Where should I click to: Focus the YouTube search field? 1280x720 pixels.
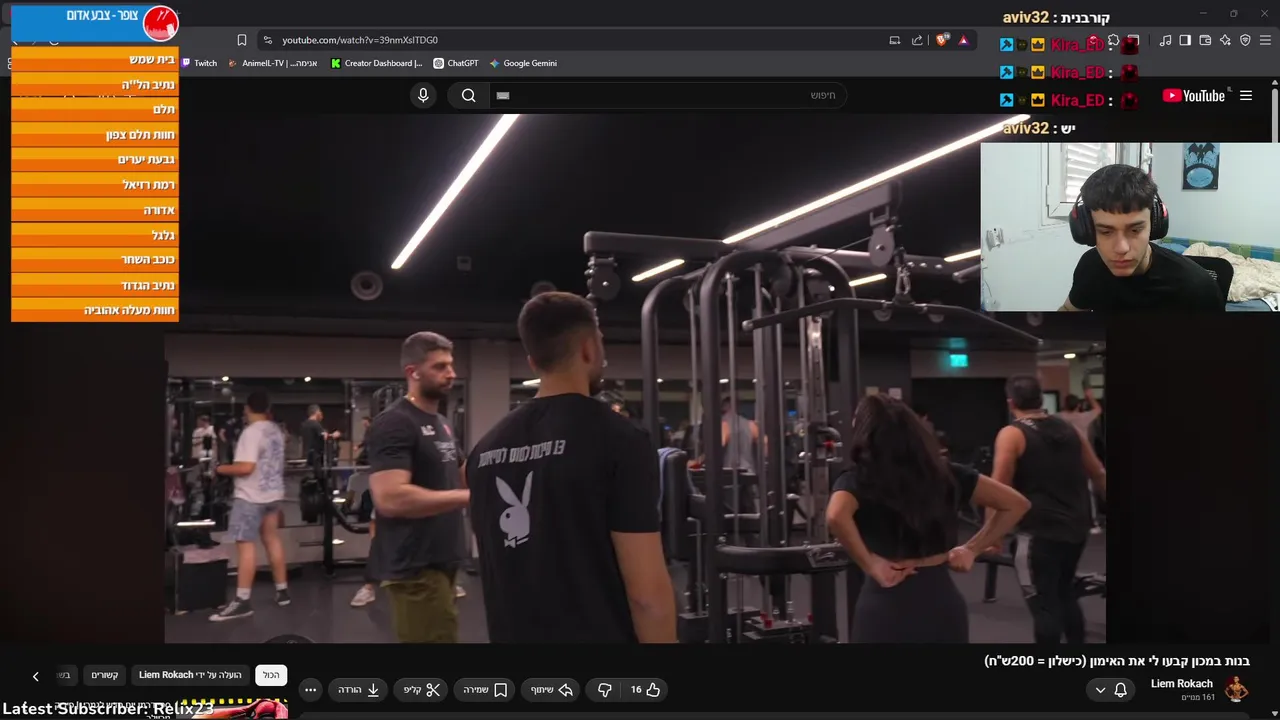click(666, 95)
